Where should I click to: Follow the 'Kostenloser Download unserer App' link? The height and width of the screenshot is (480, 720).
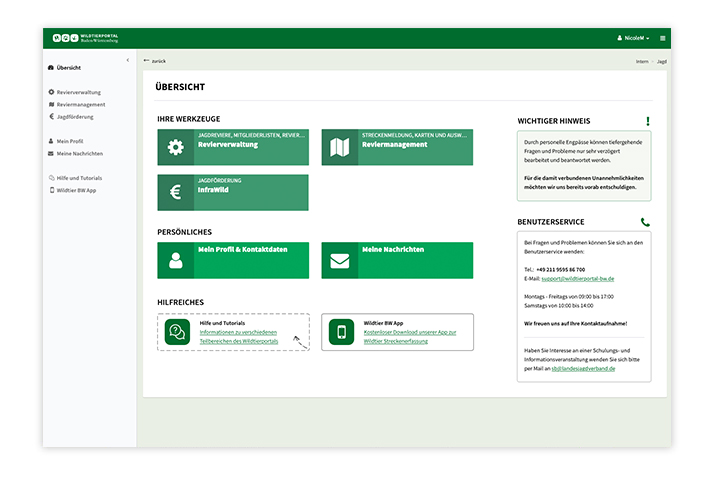[x=410, y=337]
